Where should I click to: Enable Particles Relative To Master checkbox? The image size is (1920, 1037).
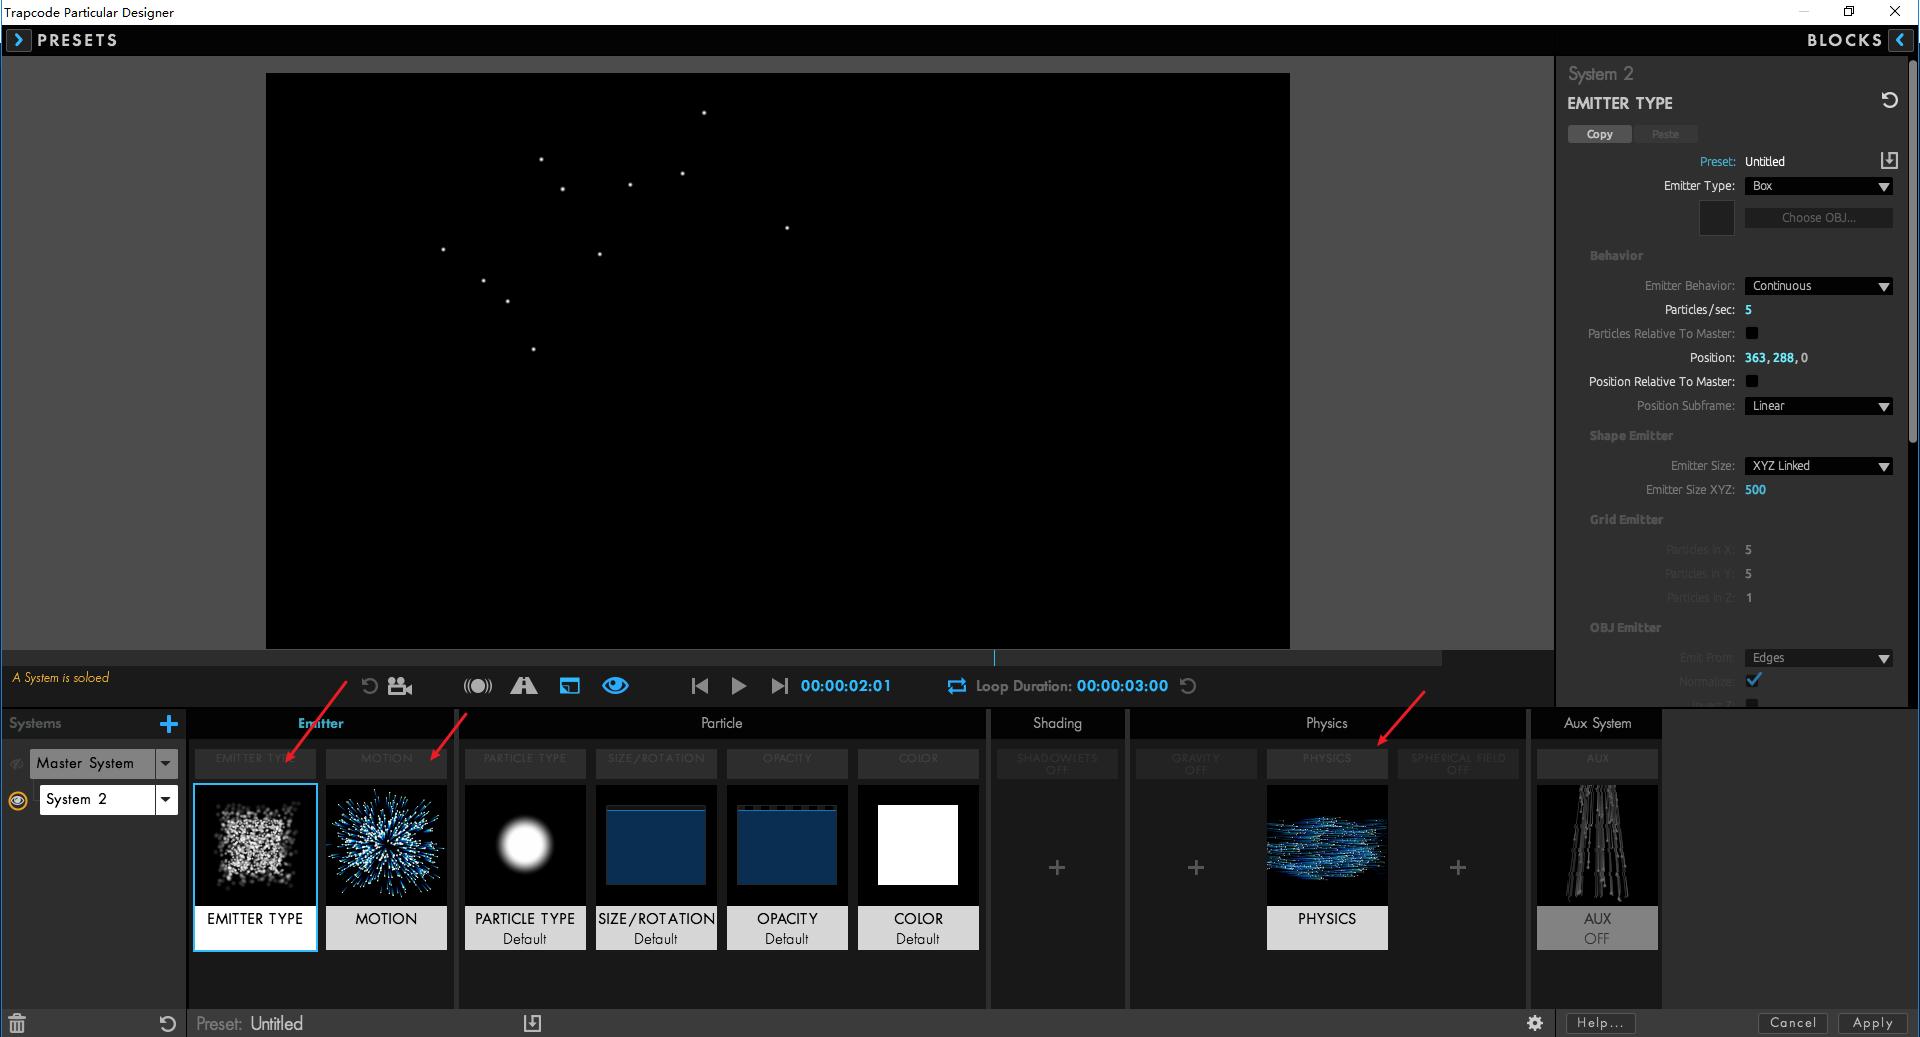coord(1752,333)
